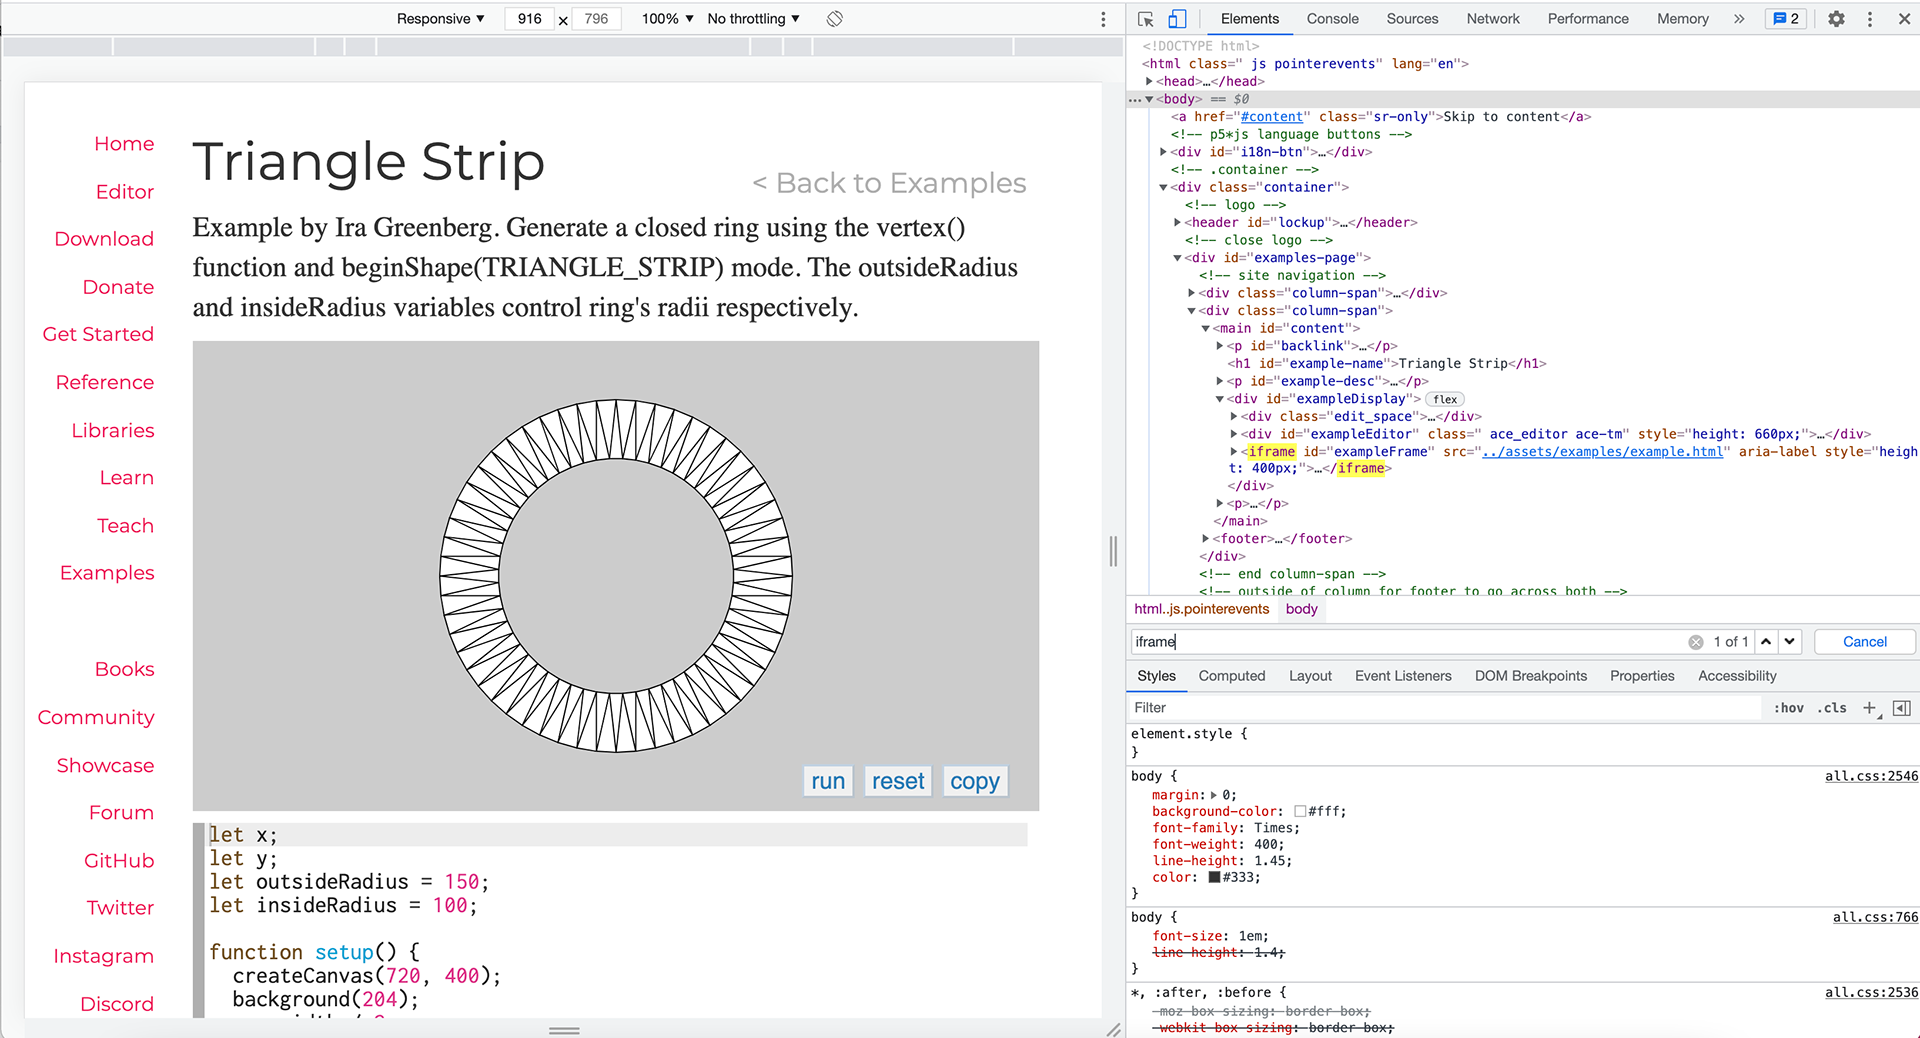
Task: Expand the margin shorthand property
Action: (1214, 795)
